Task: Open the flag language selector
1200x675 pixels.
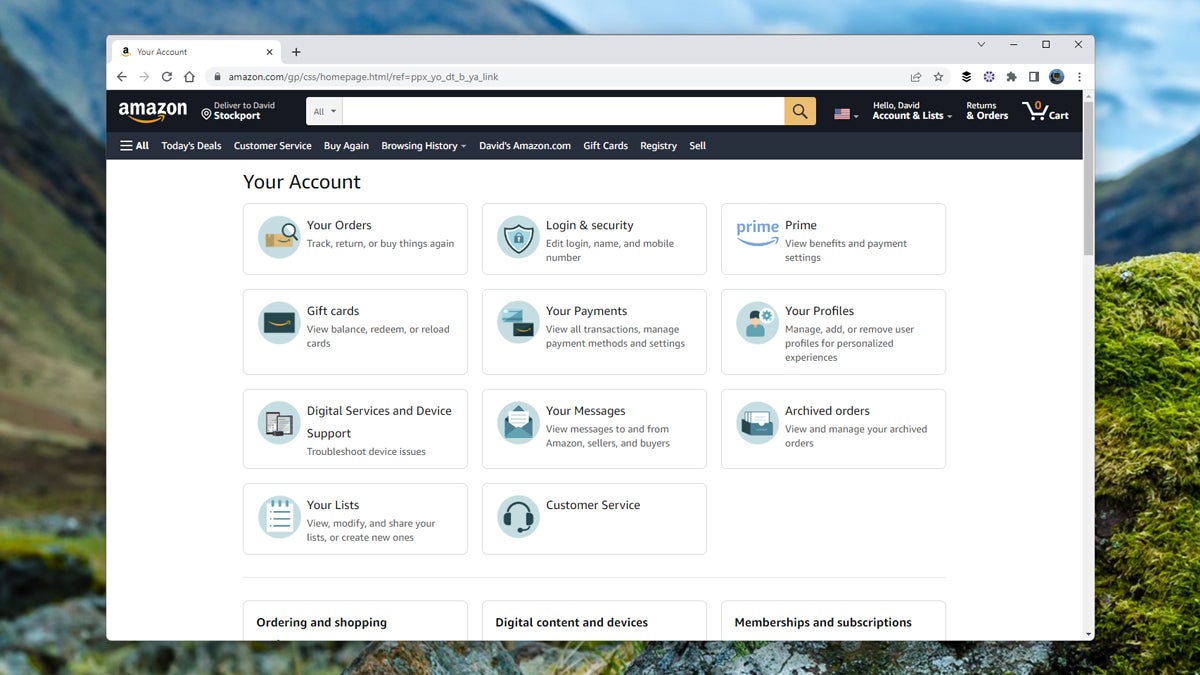Action: 843,111
